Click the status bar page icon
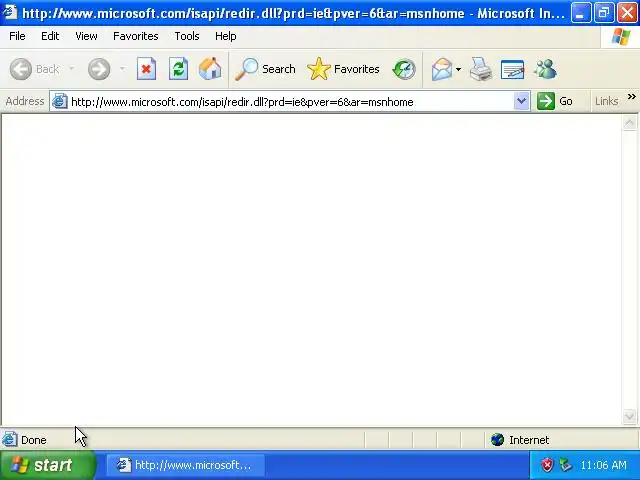This screenshot has width=640, height=480. 9,440
